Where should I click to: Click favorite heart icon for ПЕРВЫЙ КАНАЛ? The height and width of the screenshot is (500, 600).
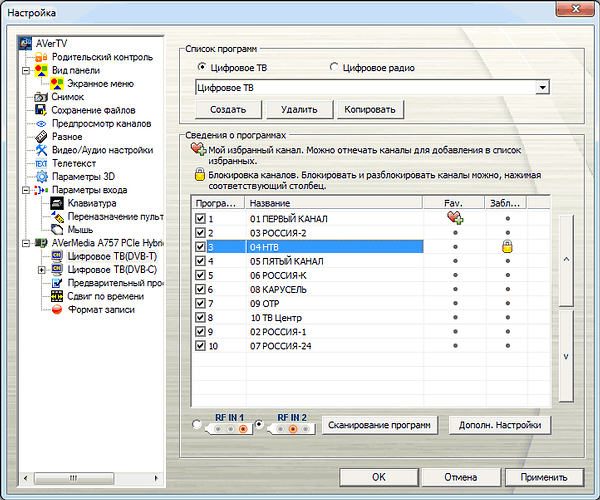(455, 218)
